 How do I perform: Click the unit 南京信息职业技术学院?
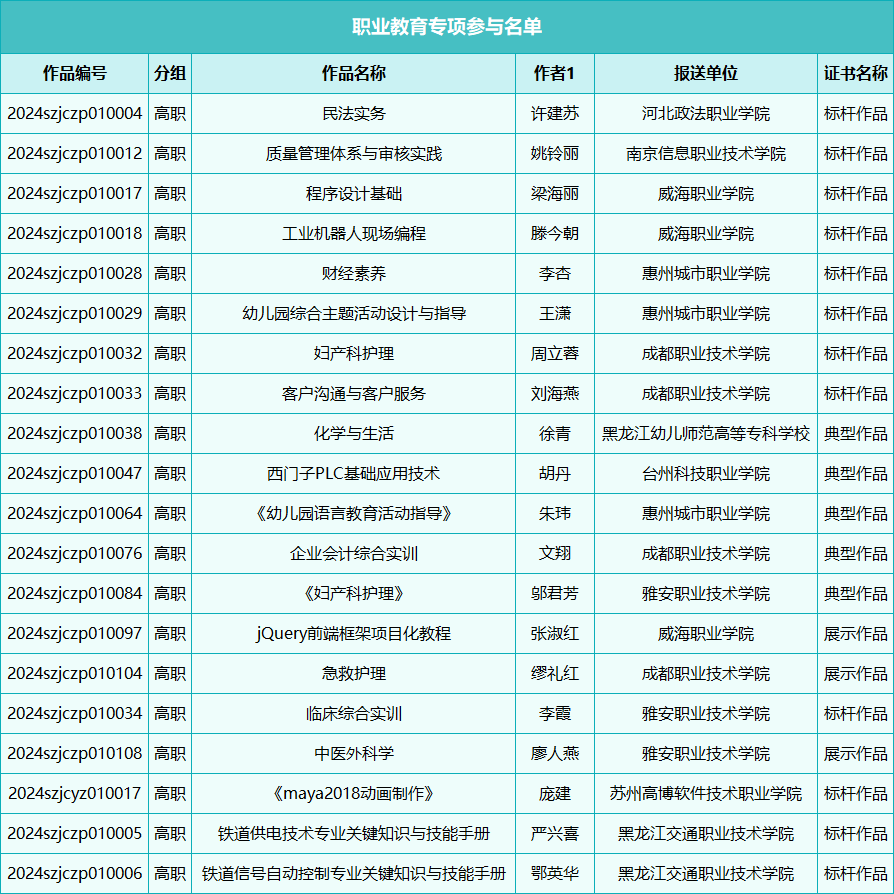point(706,153)
